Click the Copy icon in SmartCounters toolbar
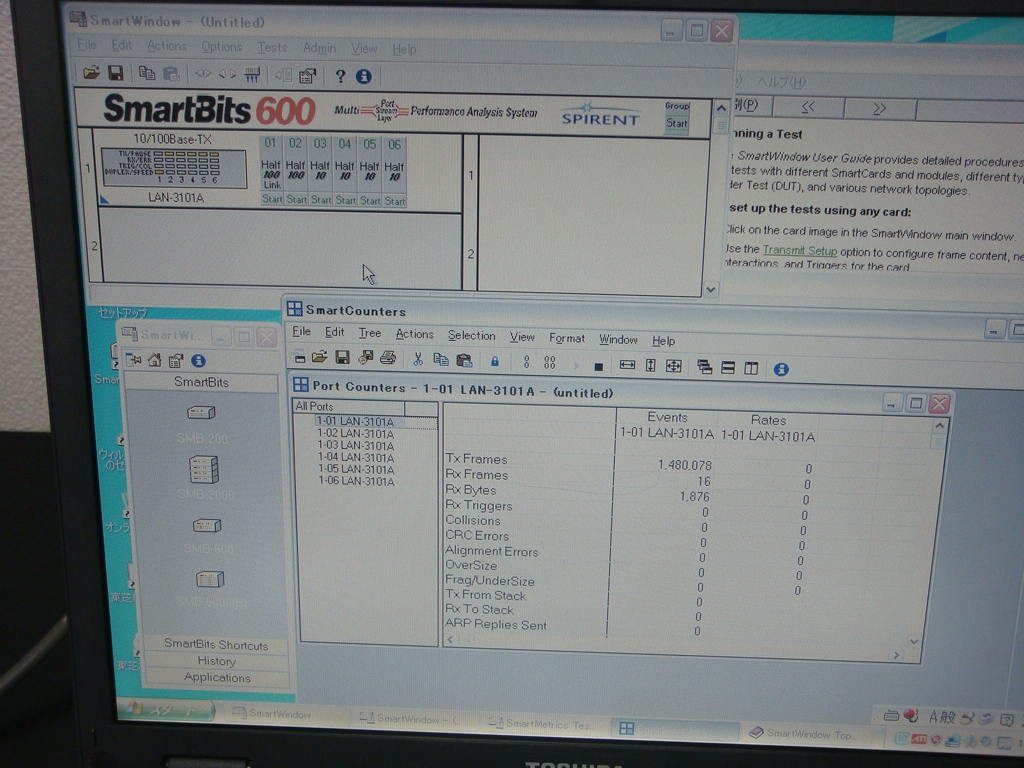Viewport: 1024px width, 768px height. pyautogui.click(x=441, y=360)
